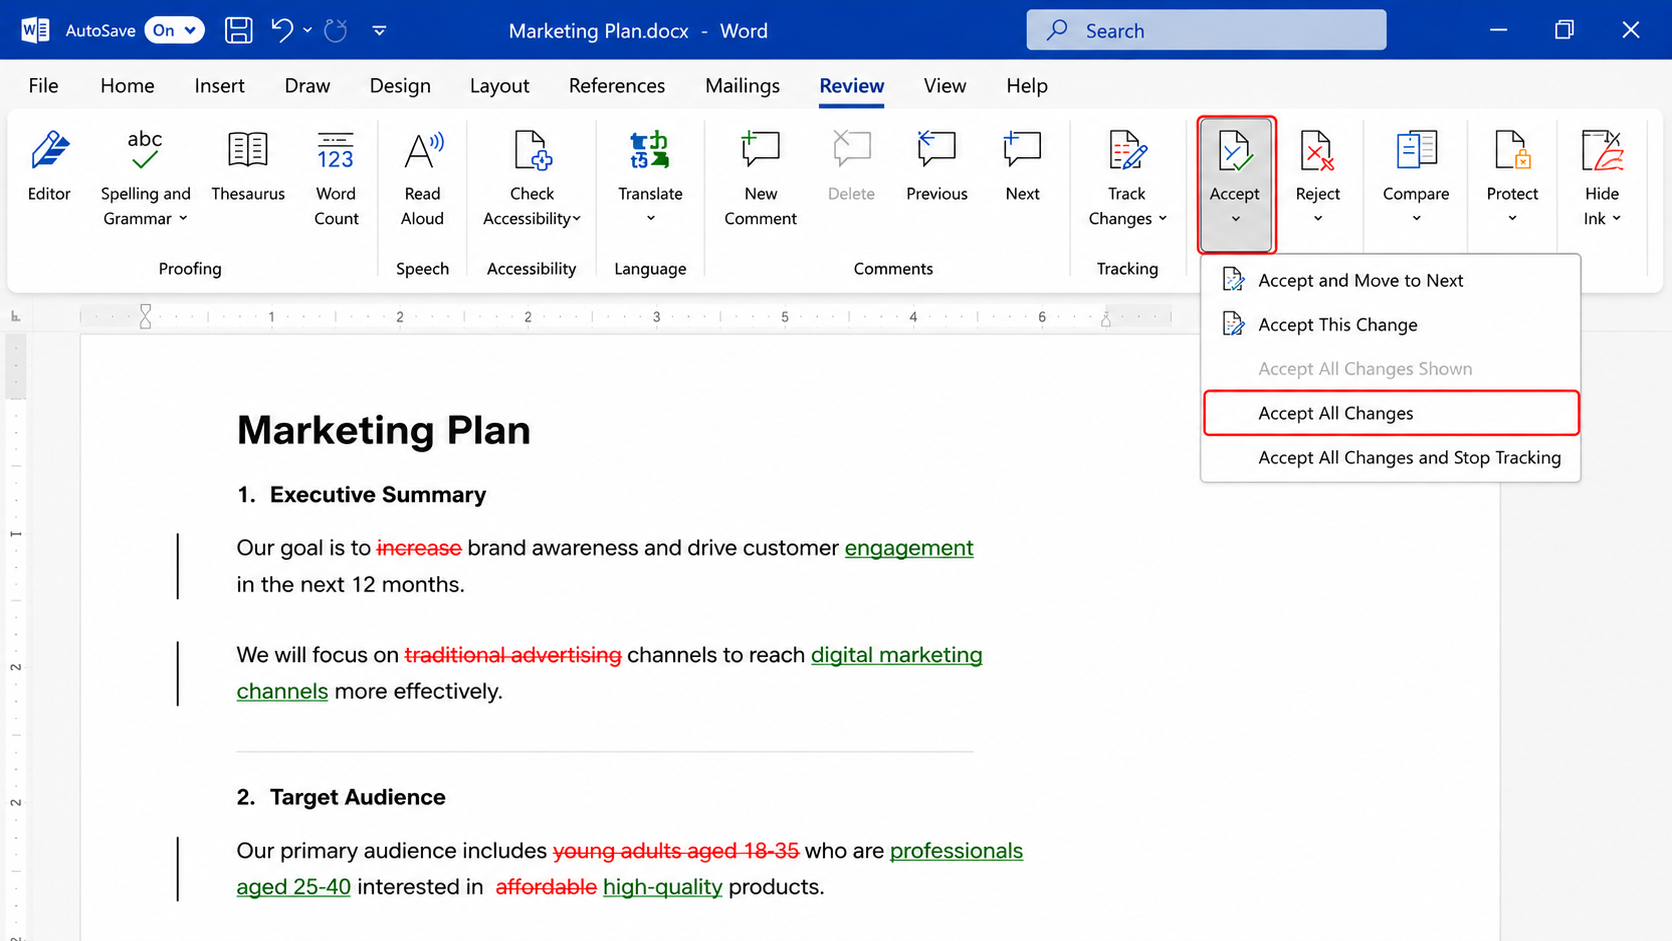The image size is (1672, 941).
Task: Expand the Protect dropdown arrow
Action: pyautogui.click(x=1512, y=219)
